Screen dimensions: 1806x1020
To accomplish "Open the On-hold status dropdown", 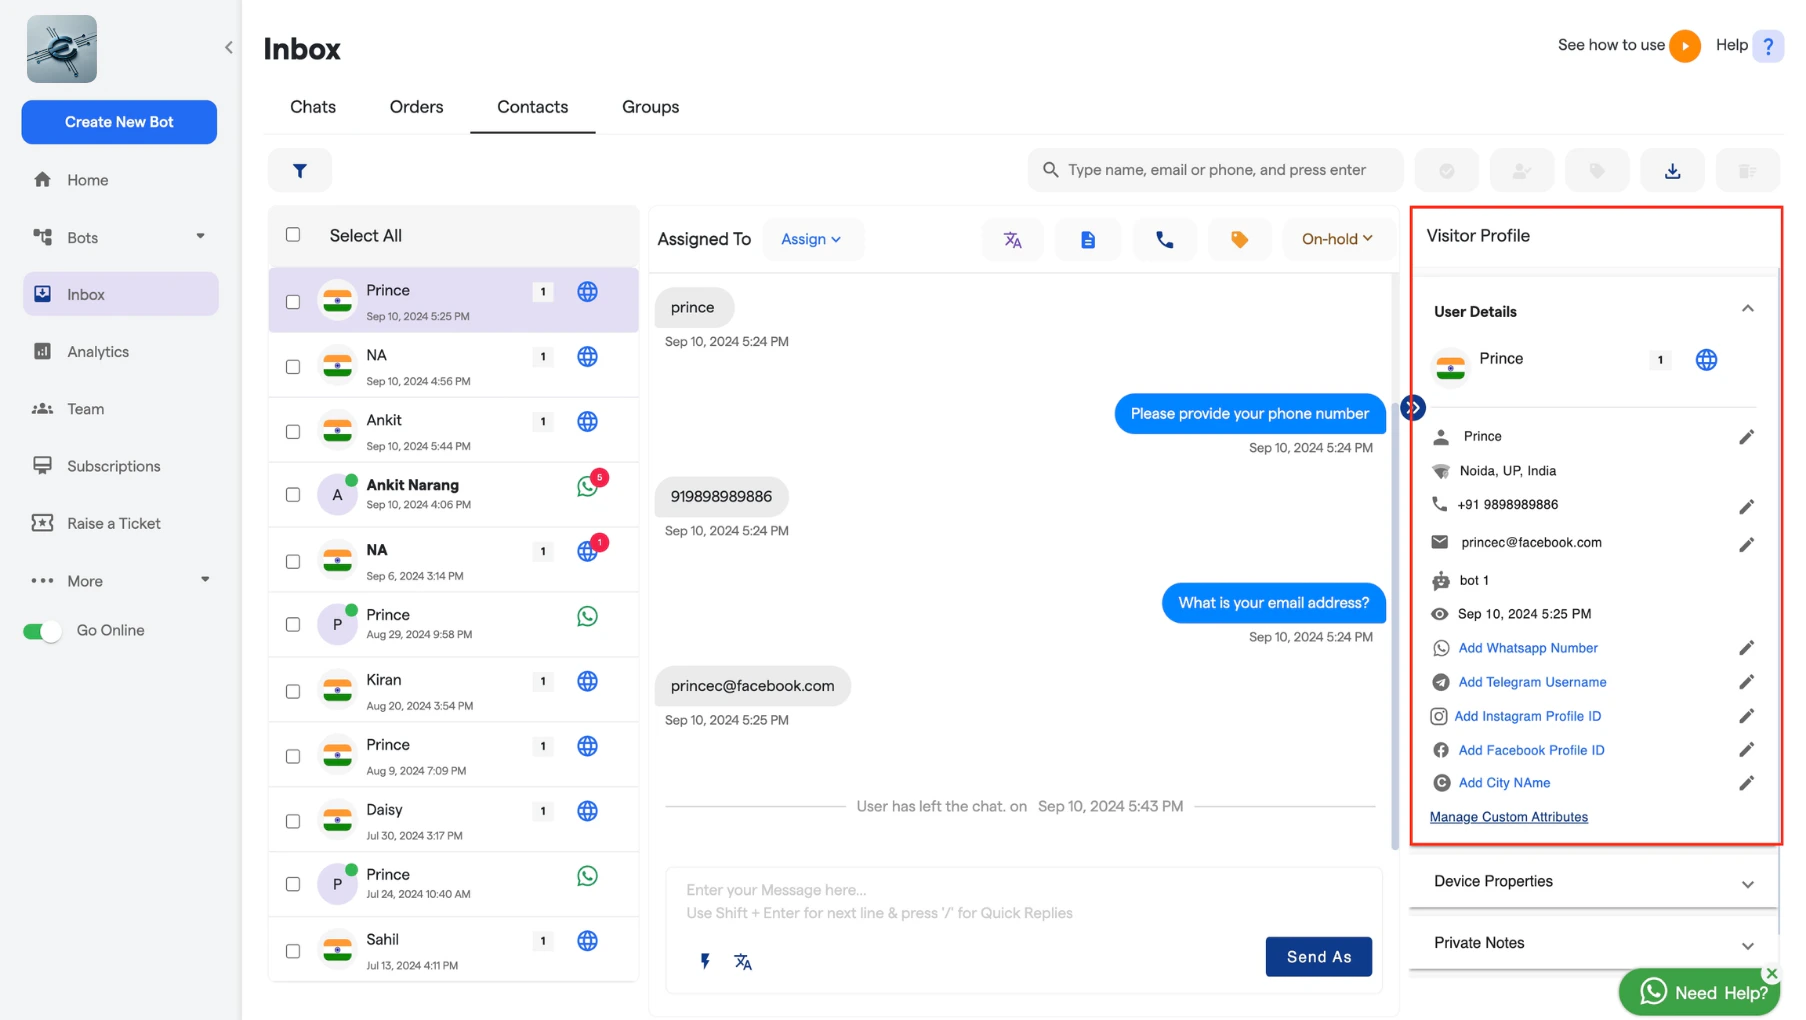I will 1337,240.
